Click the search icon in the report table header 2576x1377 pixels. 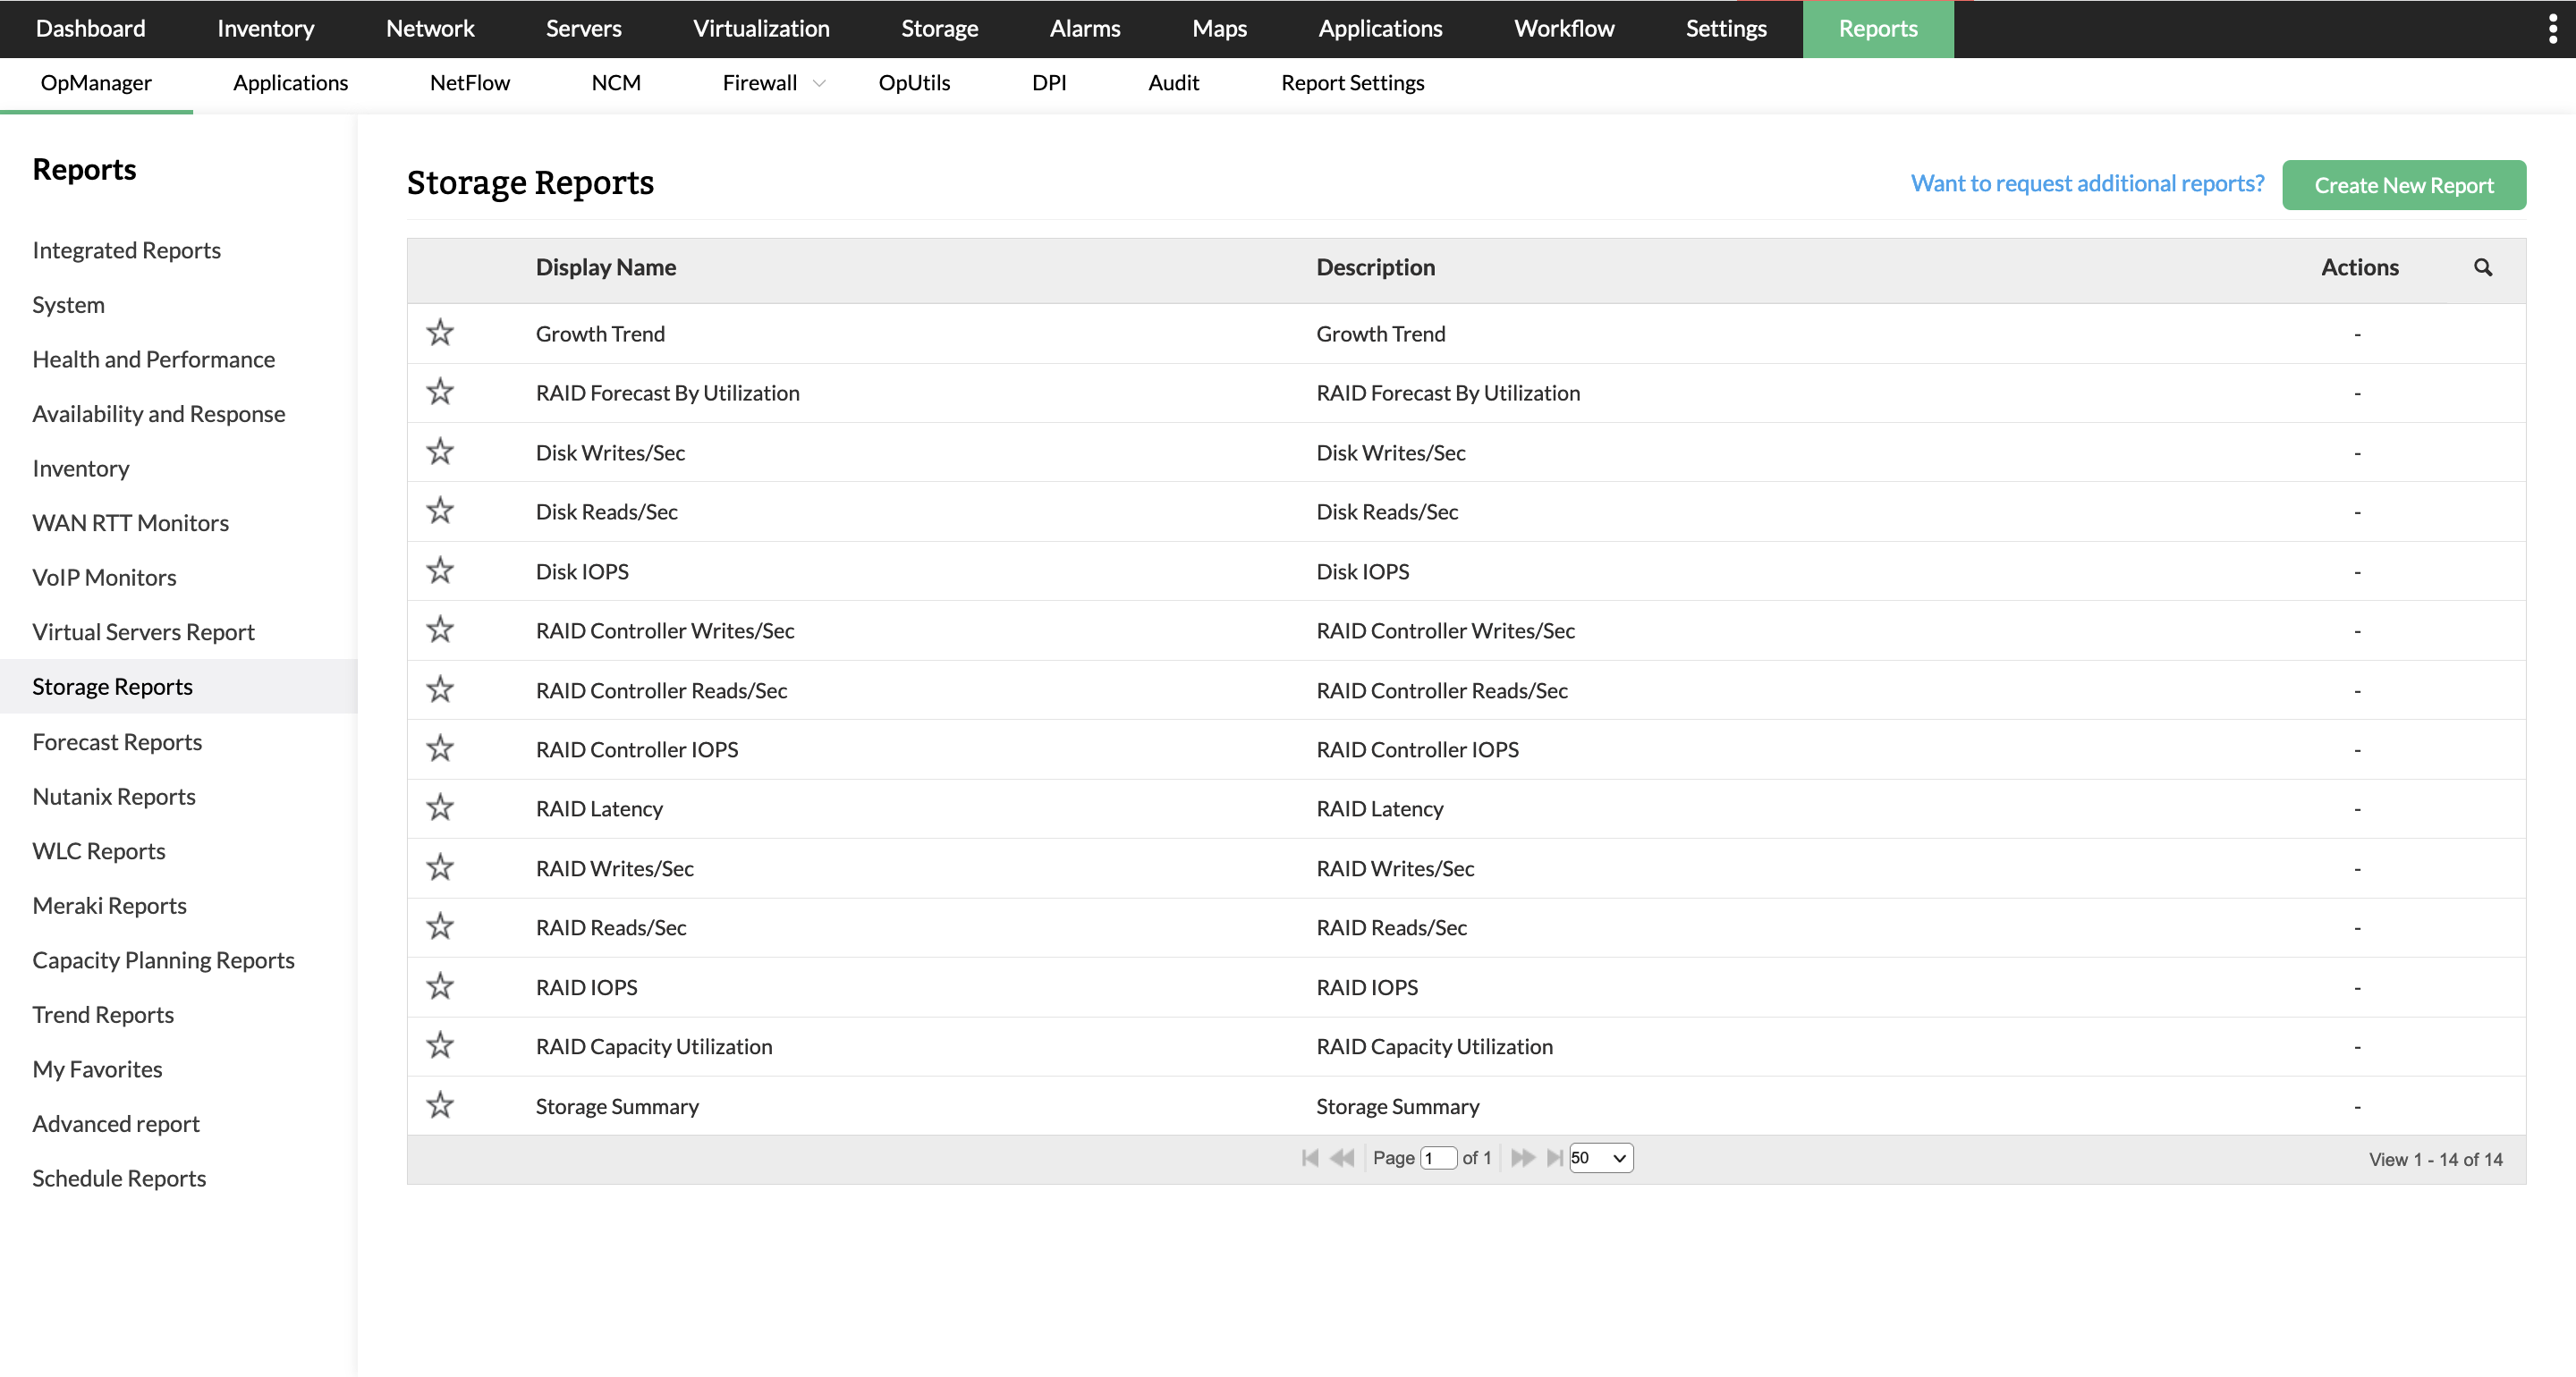pyautogui.click(x=2484, y=267)
